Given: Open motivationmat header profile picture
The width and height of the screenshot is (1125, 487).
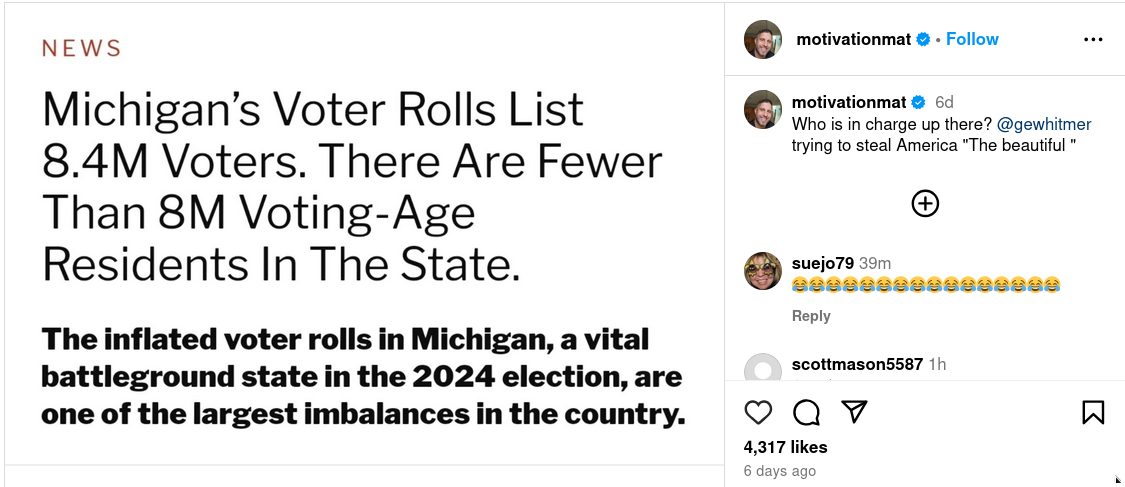Looking at the screenshot, I should (763, 40).
